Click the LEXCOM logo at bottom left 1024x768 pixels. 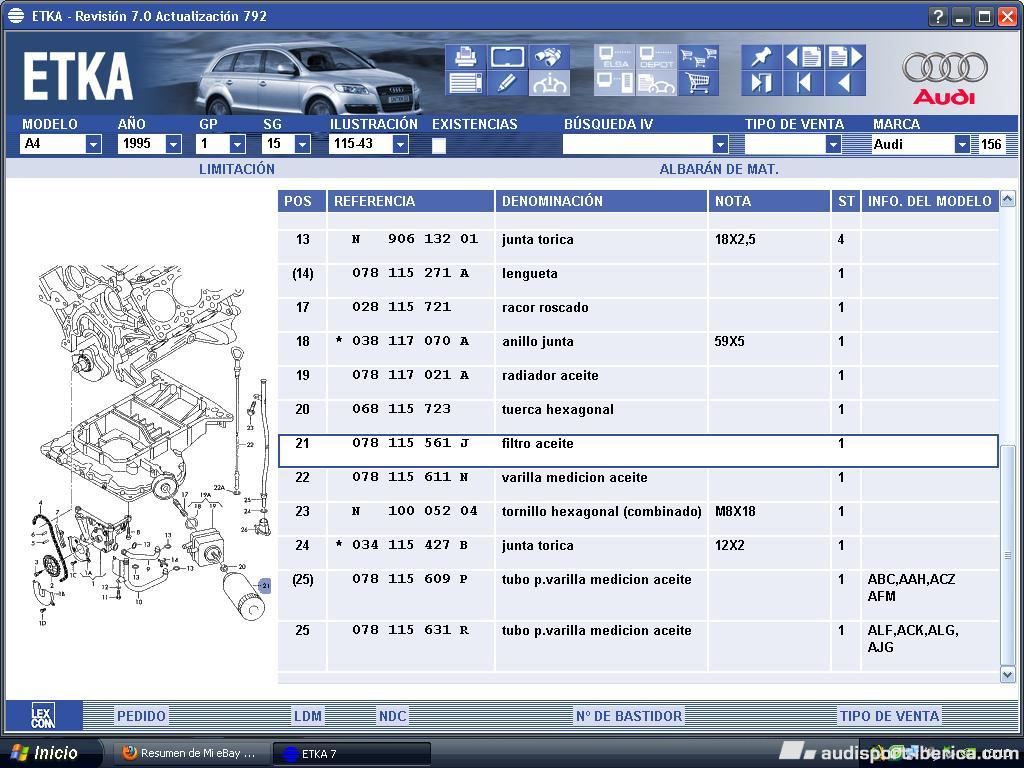pos(43,716)
